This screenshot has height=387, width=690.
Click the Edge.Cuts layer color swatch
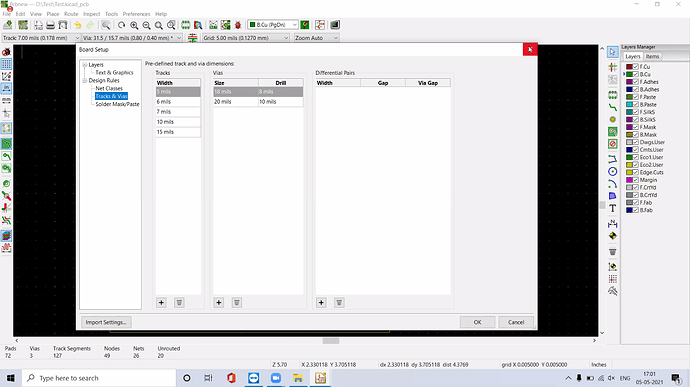(x=629, y=173)
